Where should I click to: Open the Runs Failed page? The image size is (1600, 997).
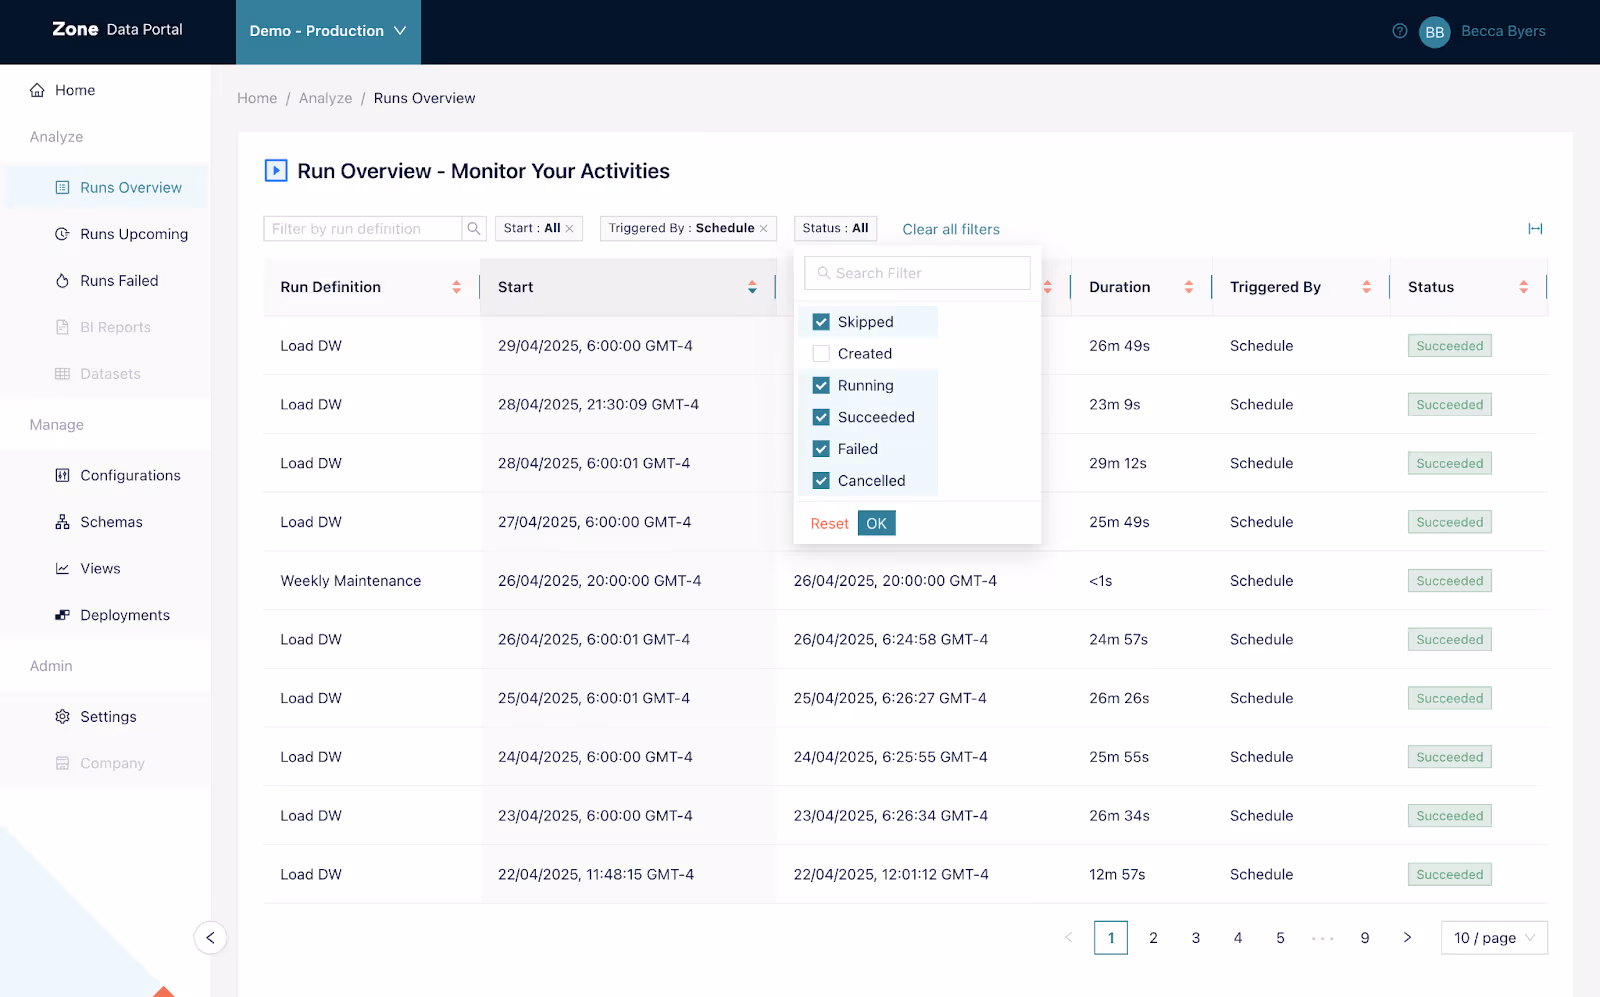(x=119, y=280)
